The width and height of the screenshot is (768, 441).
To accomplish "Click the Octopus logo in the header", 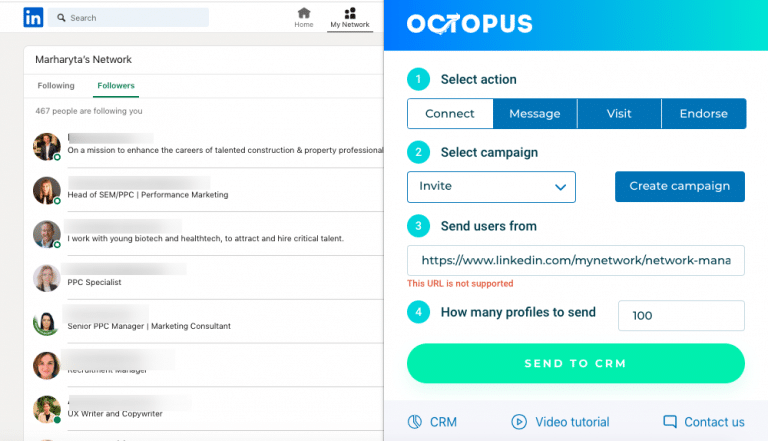I will [469, 24].
